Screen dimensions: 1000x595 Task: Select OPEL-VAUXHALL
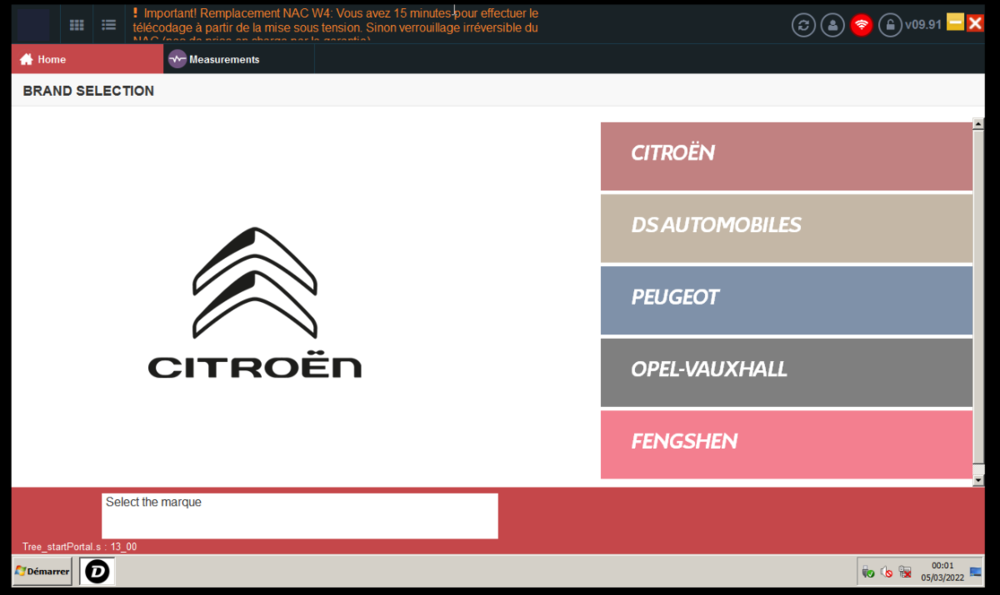(x=785, y=371)
